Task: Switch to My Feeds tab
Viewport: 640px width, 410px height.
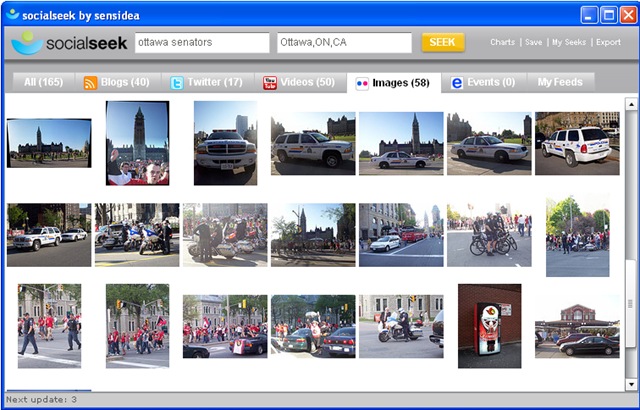Action: click(x=560, y=83)
